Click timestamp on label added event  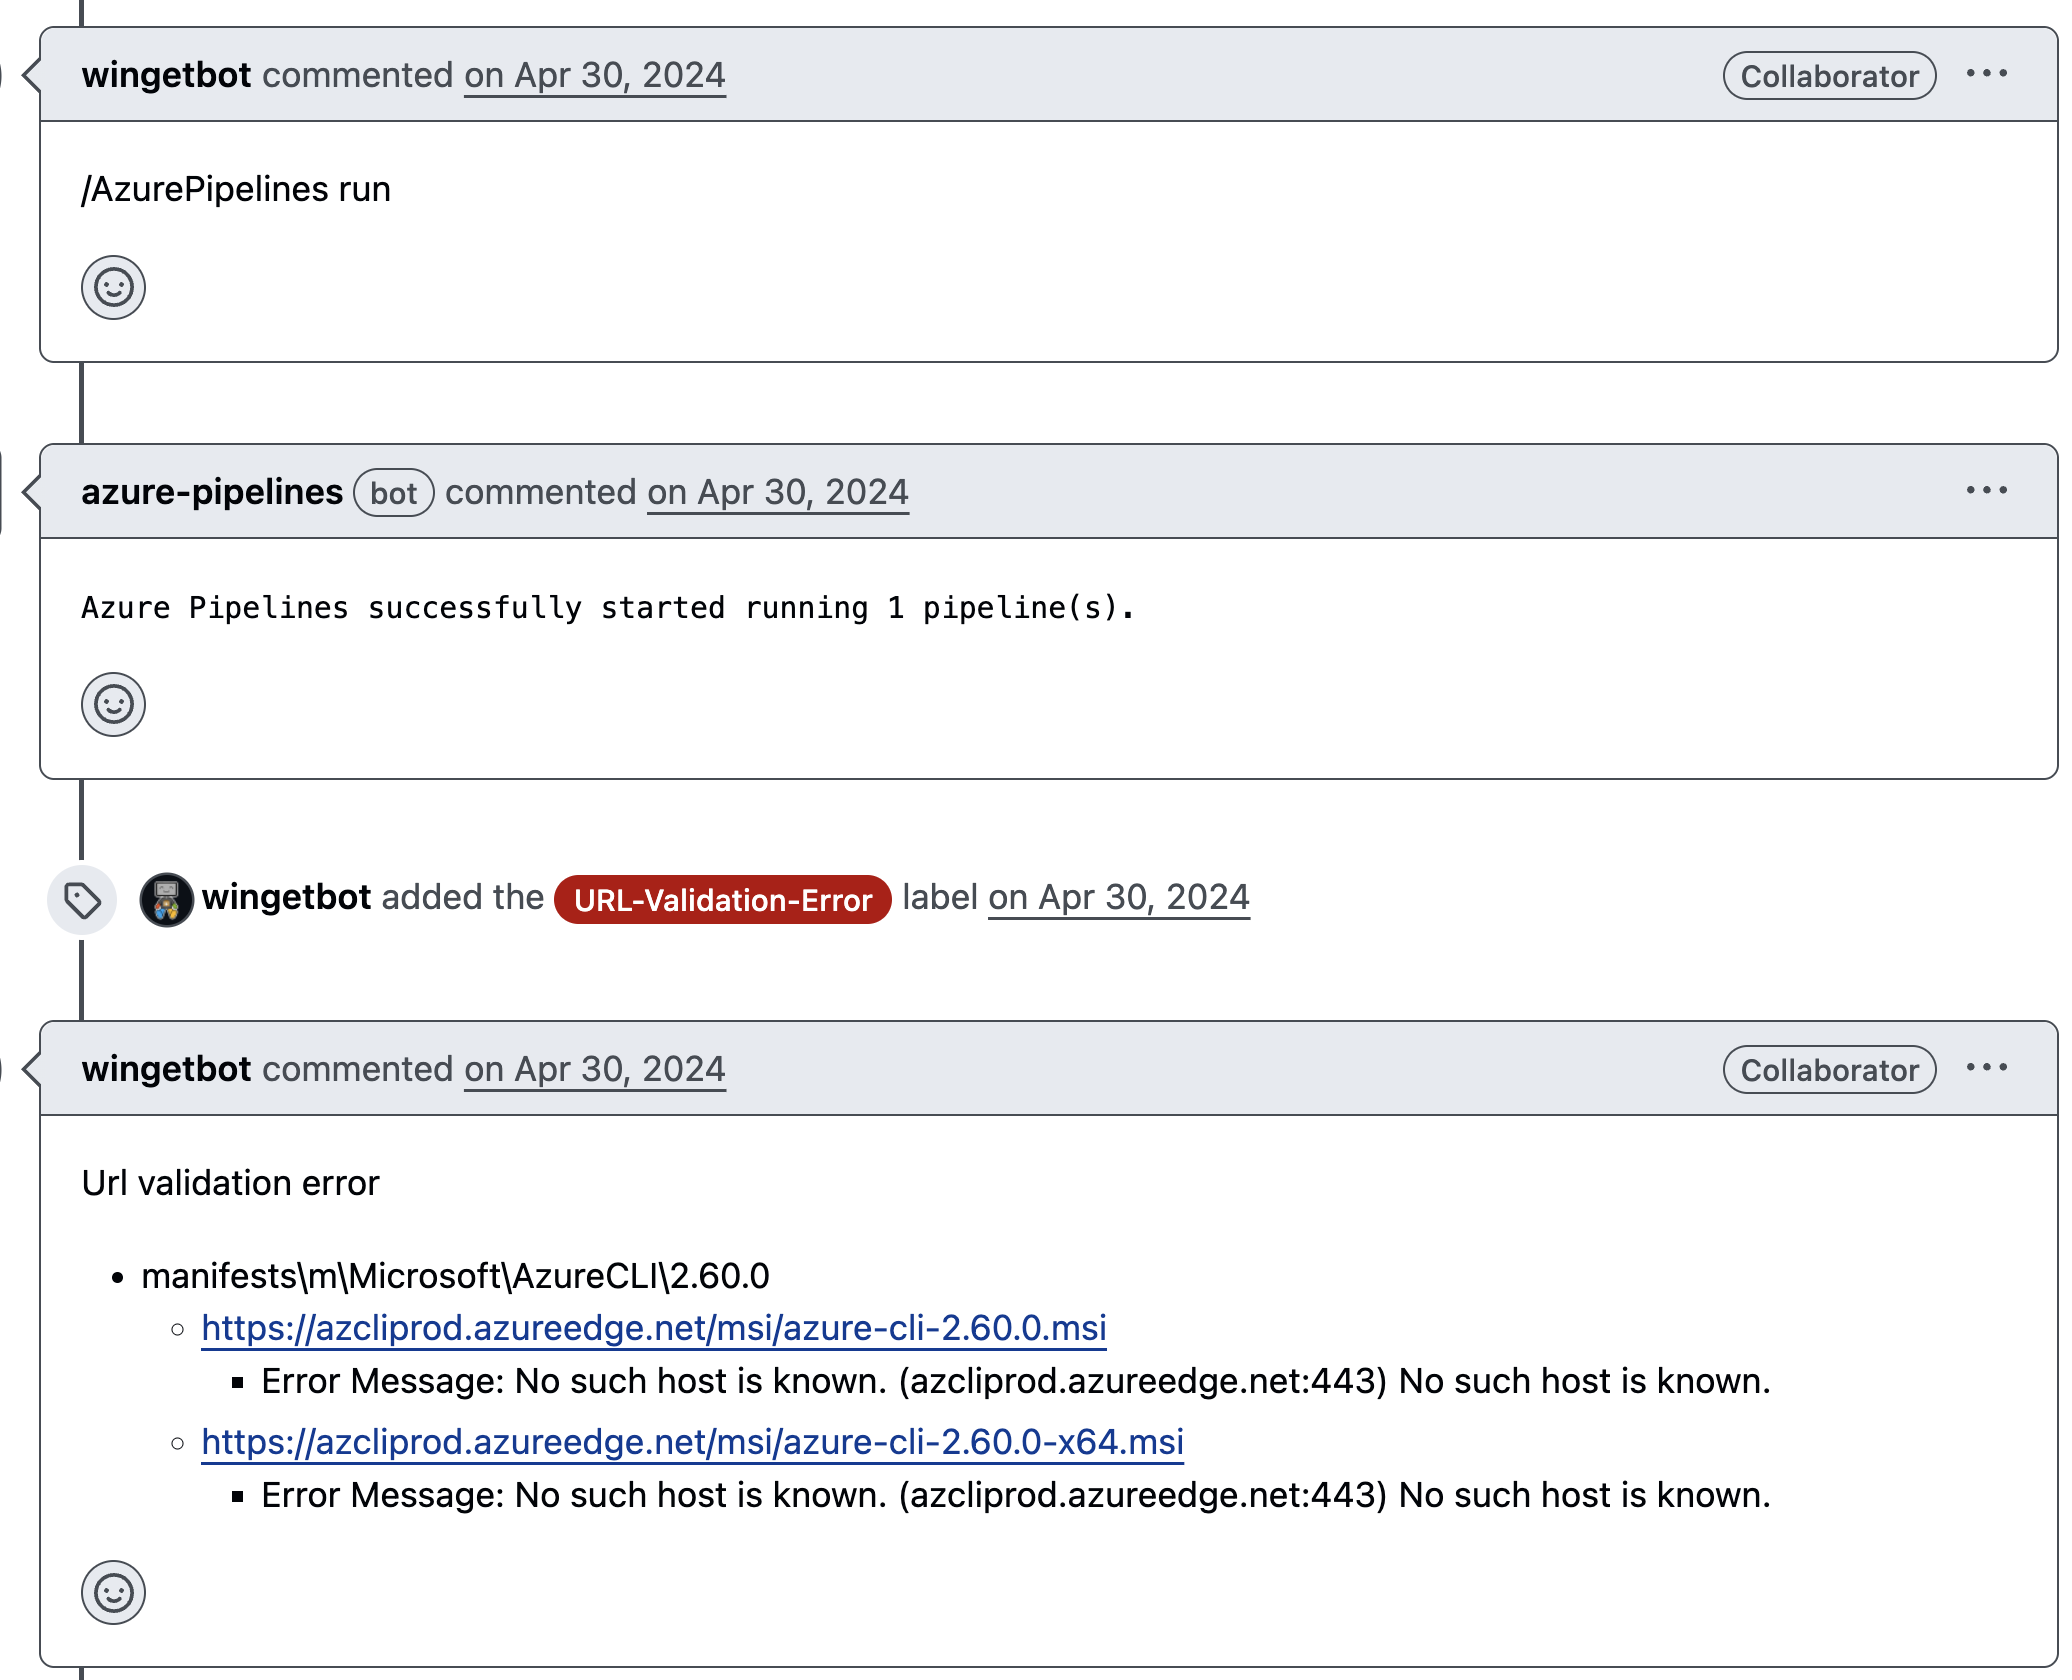pos(1118,898)
